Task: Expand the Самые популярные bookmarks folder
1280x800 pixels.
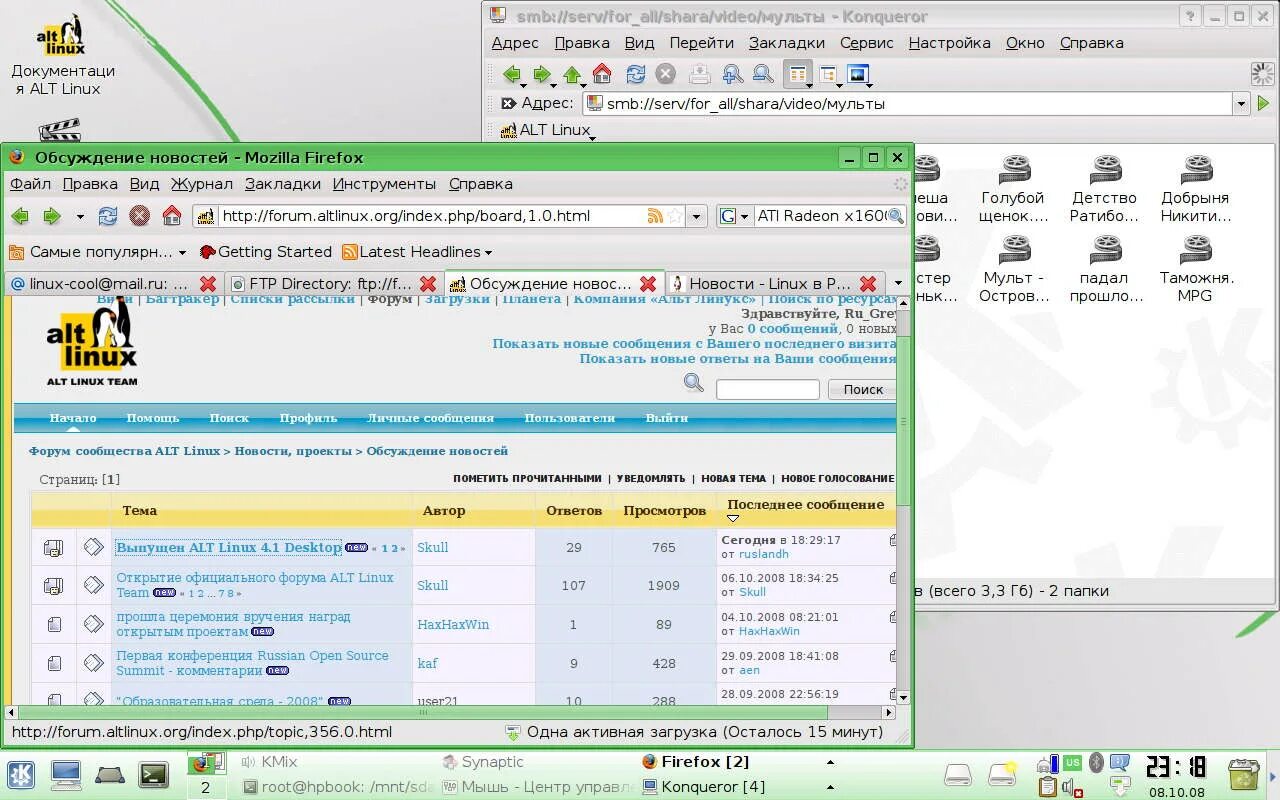Action: [96, 252]
